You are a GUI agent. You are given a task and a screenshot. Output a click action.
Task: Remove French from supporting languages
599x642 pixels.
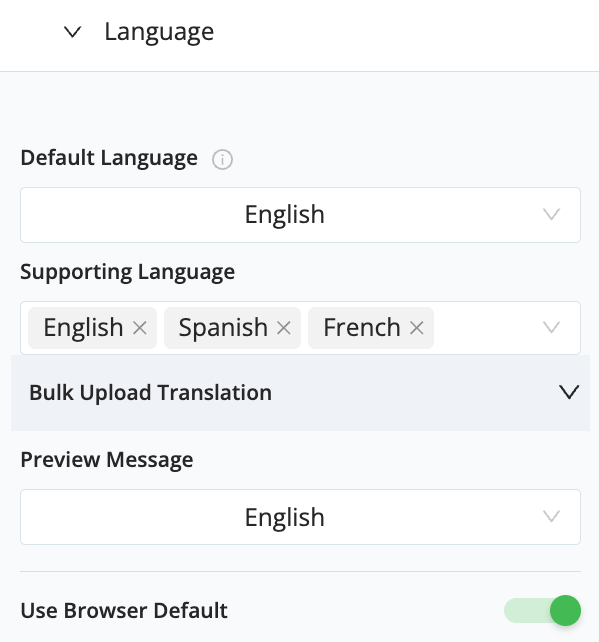point(416,328)
